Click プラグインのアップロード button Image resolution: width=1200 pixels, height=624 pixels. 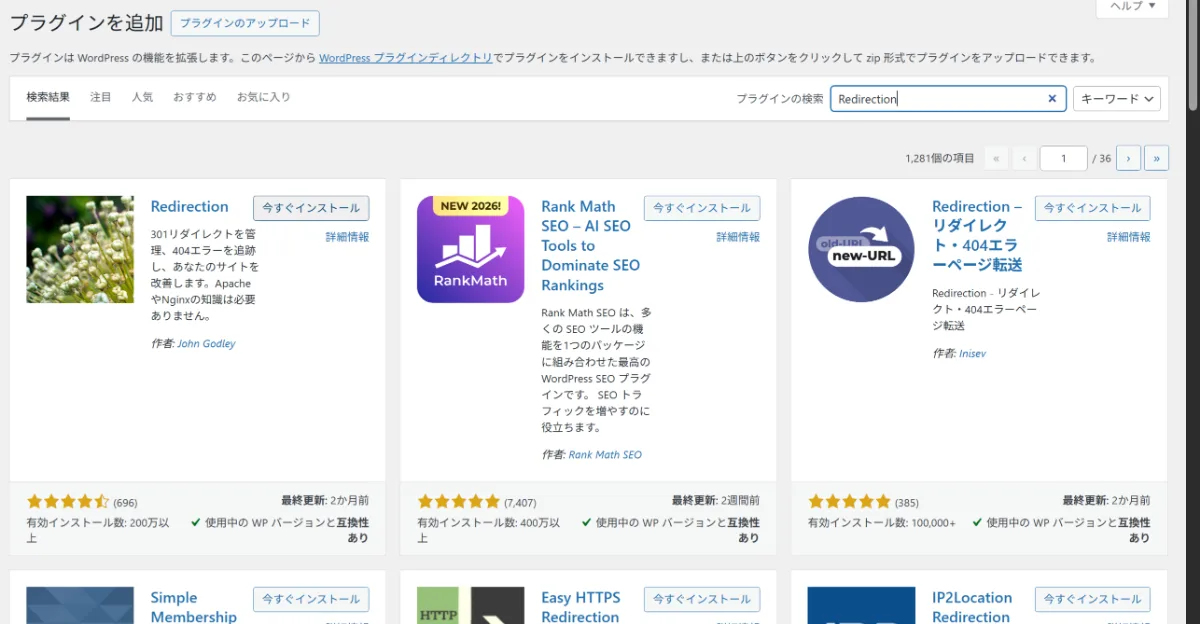tap(245, 23)
